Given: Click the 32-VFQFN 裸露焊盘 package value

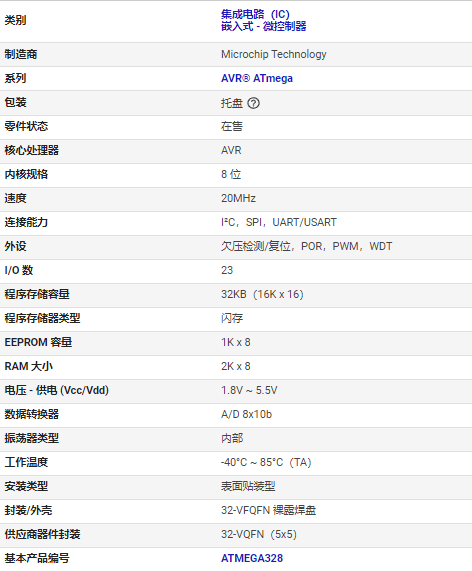Looking at the screenshot, I should pyautogui.click(x=268, y=510).
